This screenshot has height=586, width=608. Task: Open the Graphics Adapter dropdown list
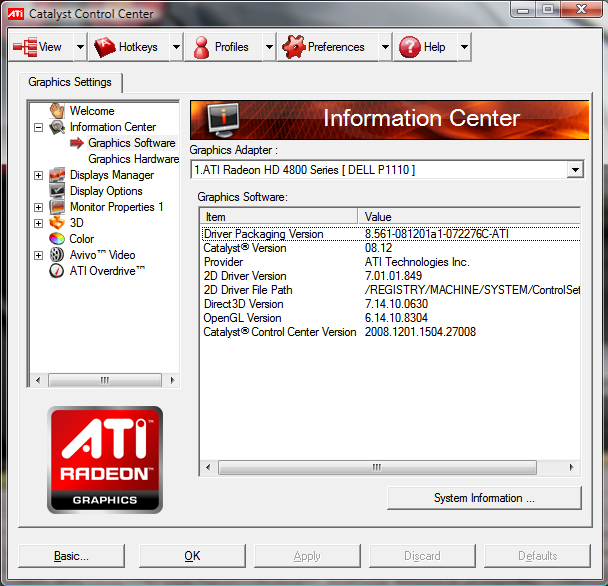[574, 170]
